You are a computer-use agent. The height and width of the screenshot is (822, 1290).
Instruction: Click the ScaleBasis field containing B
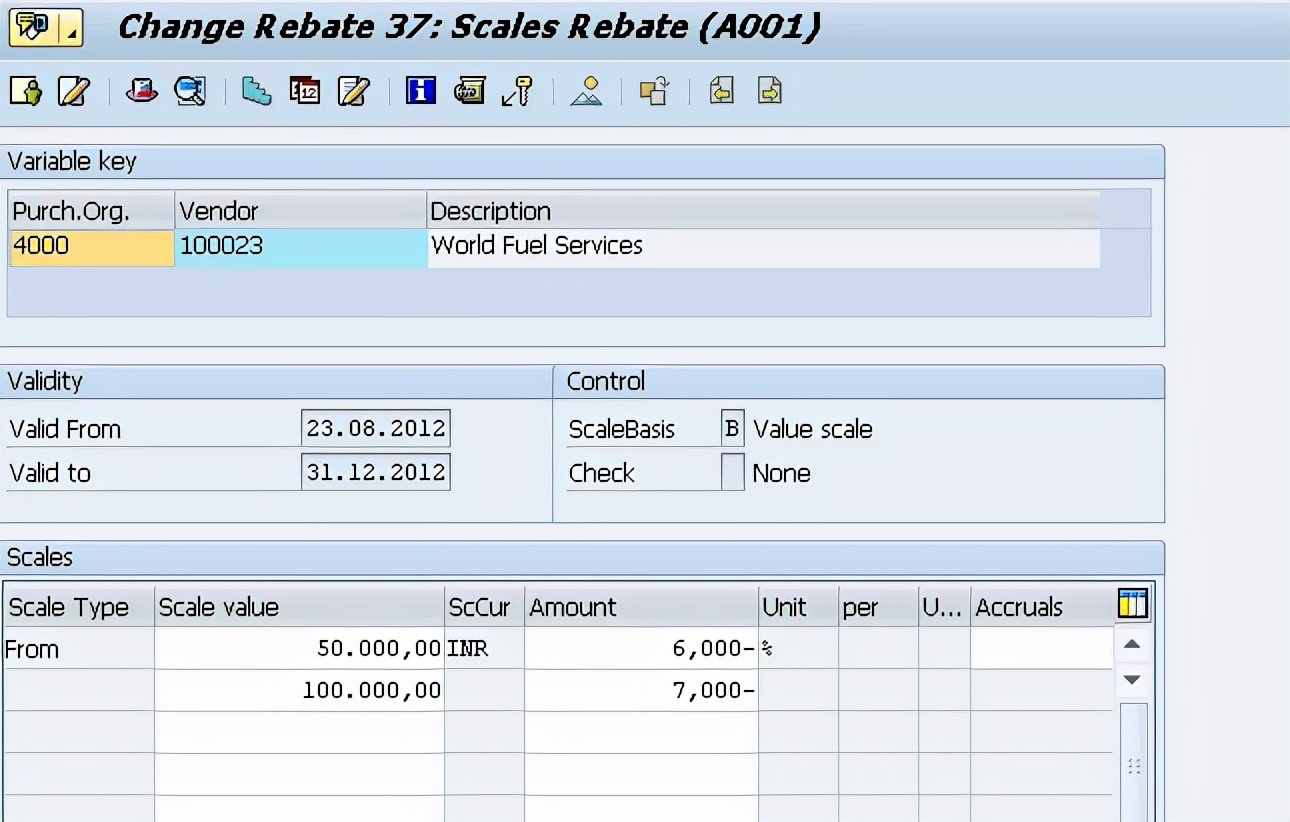732,428
